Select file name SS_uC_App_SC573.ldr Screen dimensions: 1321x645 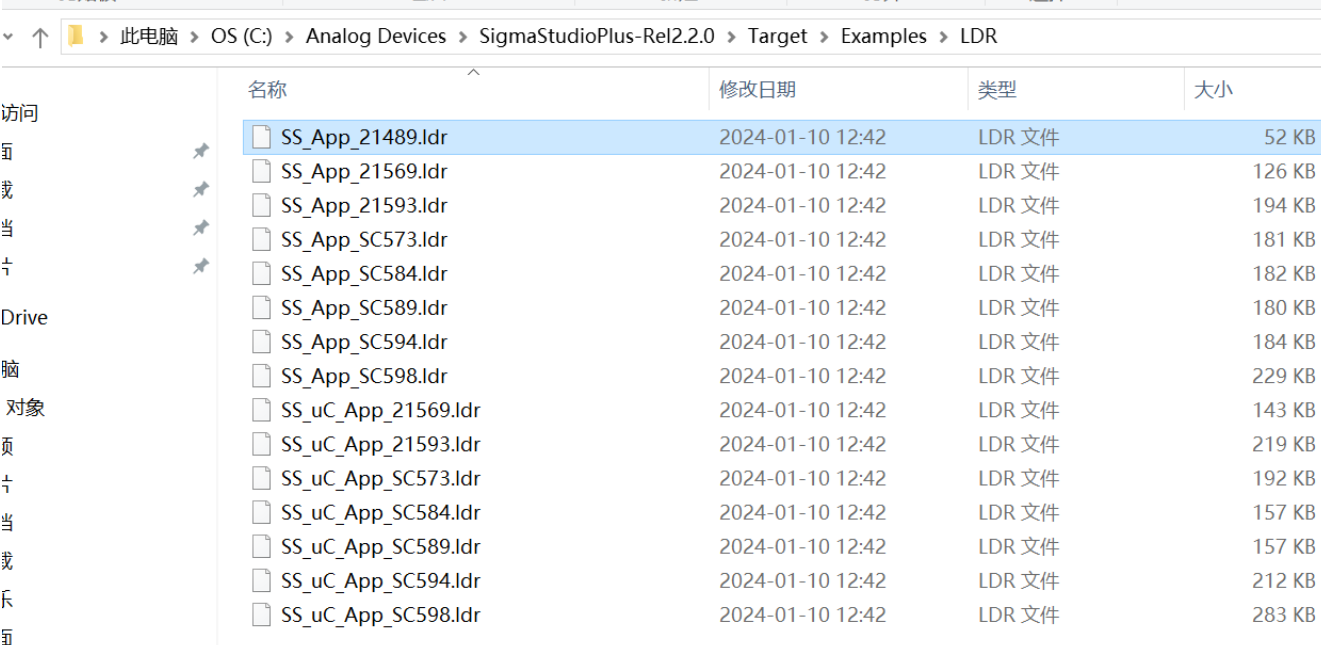[x=381, y=477]
